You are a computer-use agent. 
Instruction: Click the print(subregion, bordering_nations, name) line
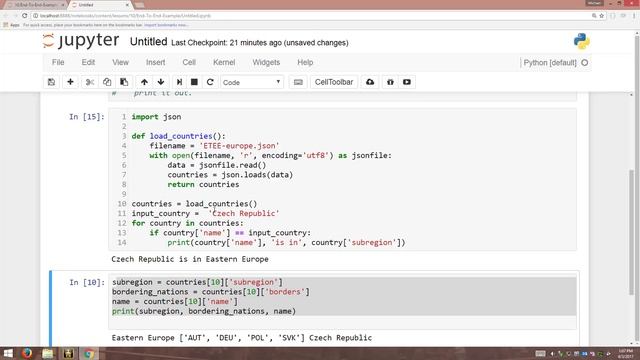click(204, 311)
